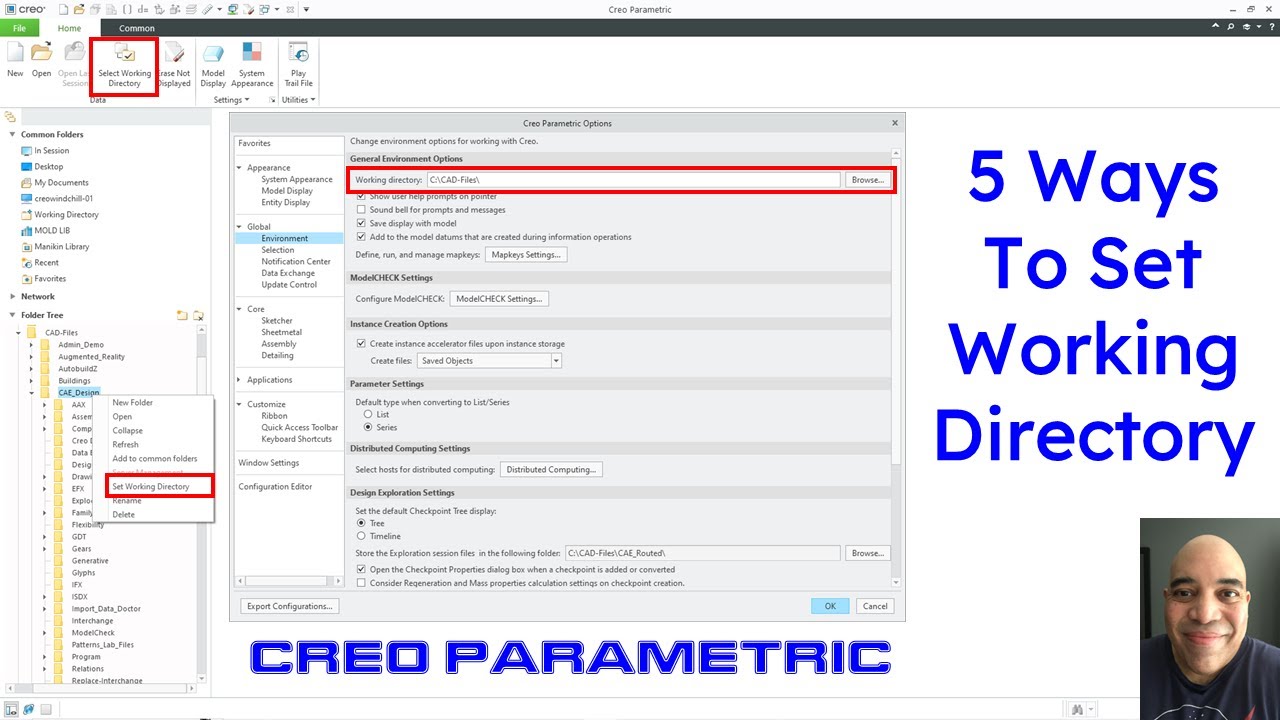The height and width of the screenshot is (720, 1280).
Task: Click quick access New document icon
Action: tap(63, 9)
